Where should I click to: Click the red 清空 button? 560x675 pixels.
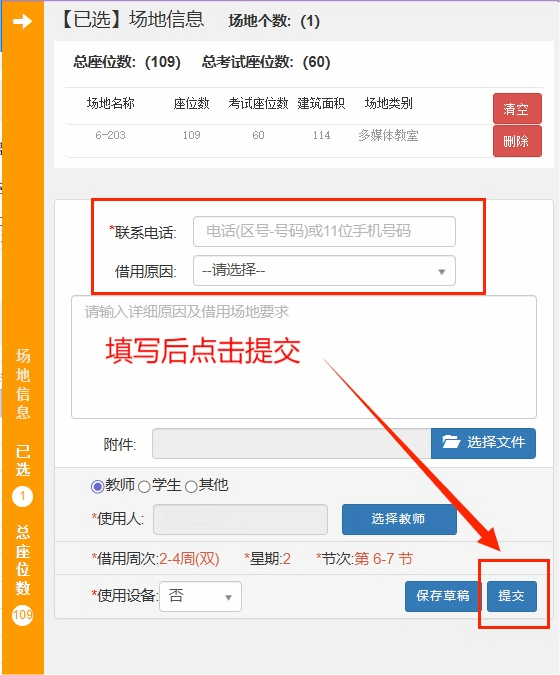(517, 108)
